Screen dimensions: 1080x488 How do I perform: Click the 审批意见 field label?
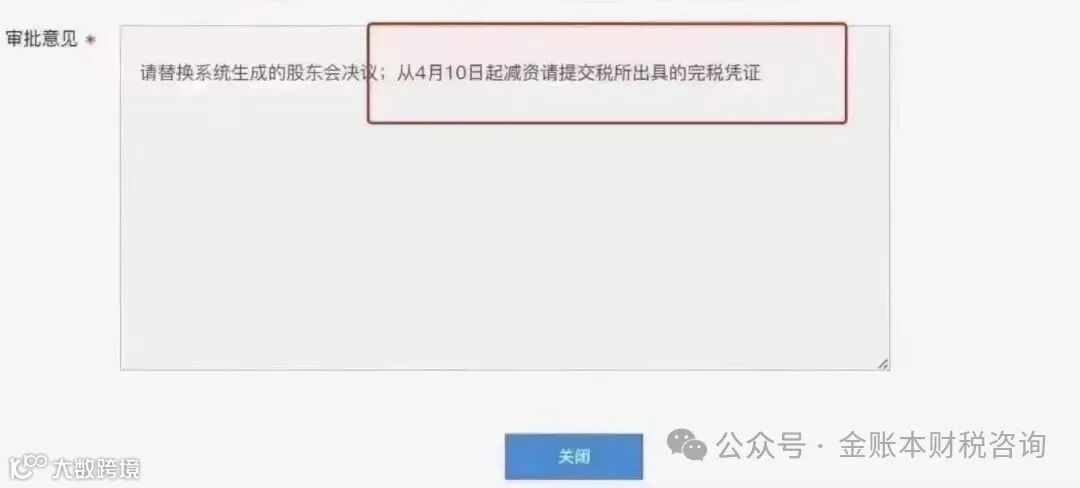(x=41, y=39)
